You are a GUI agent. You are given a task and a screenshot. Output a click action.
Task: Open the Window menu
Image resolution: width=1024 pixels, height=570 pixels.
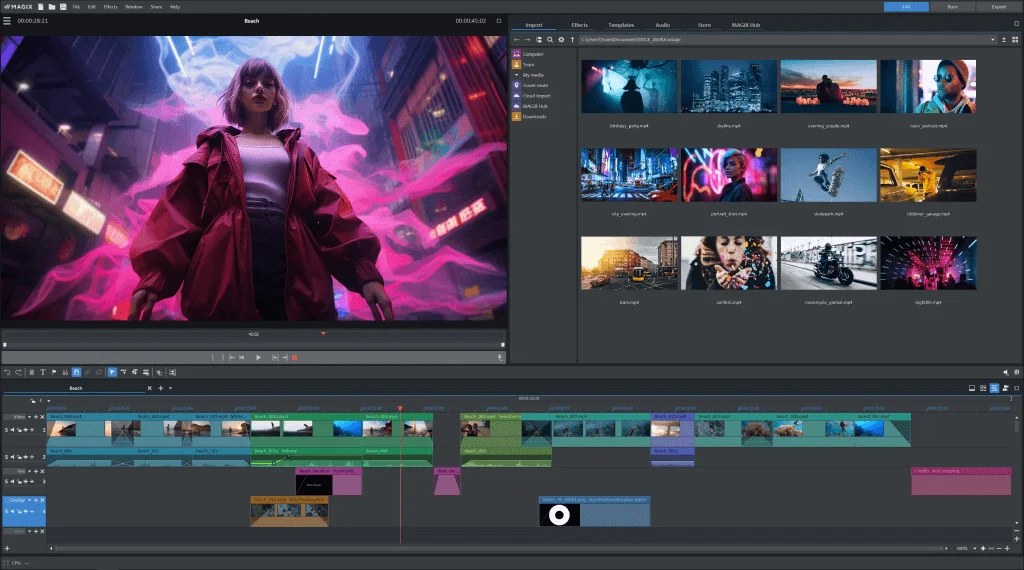pos(133,7)
